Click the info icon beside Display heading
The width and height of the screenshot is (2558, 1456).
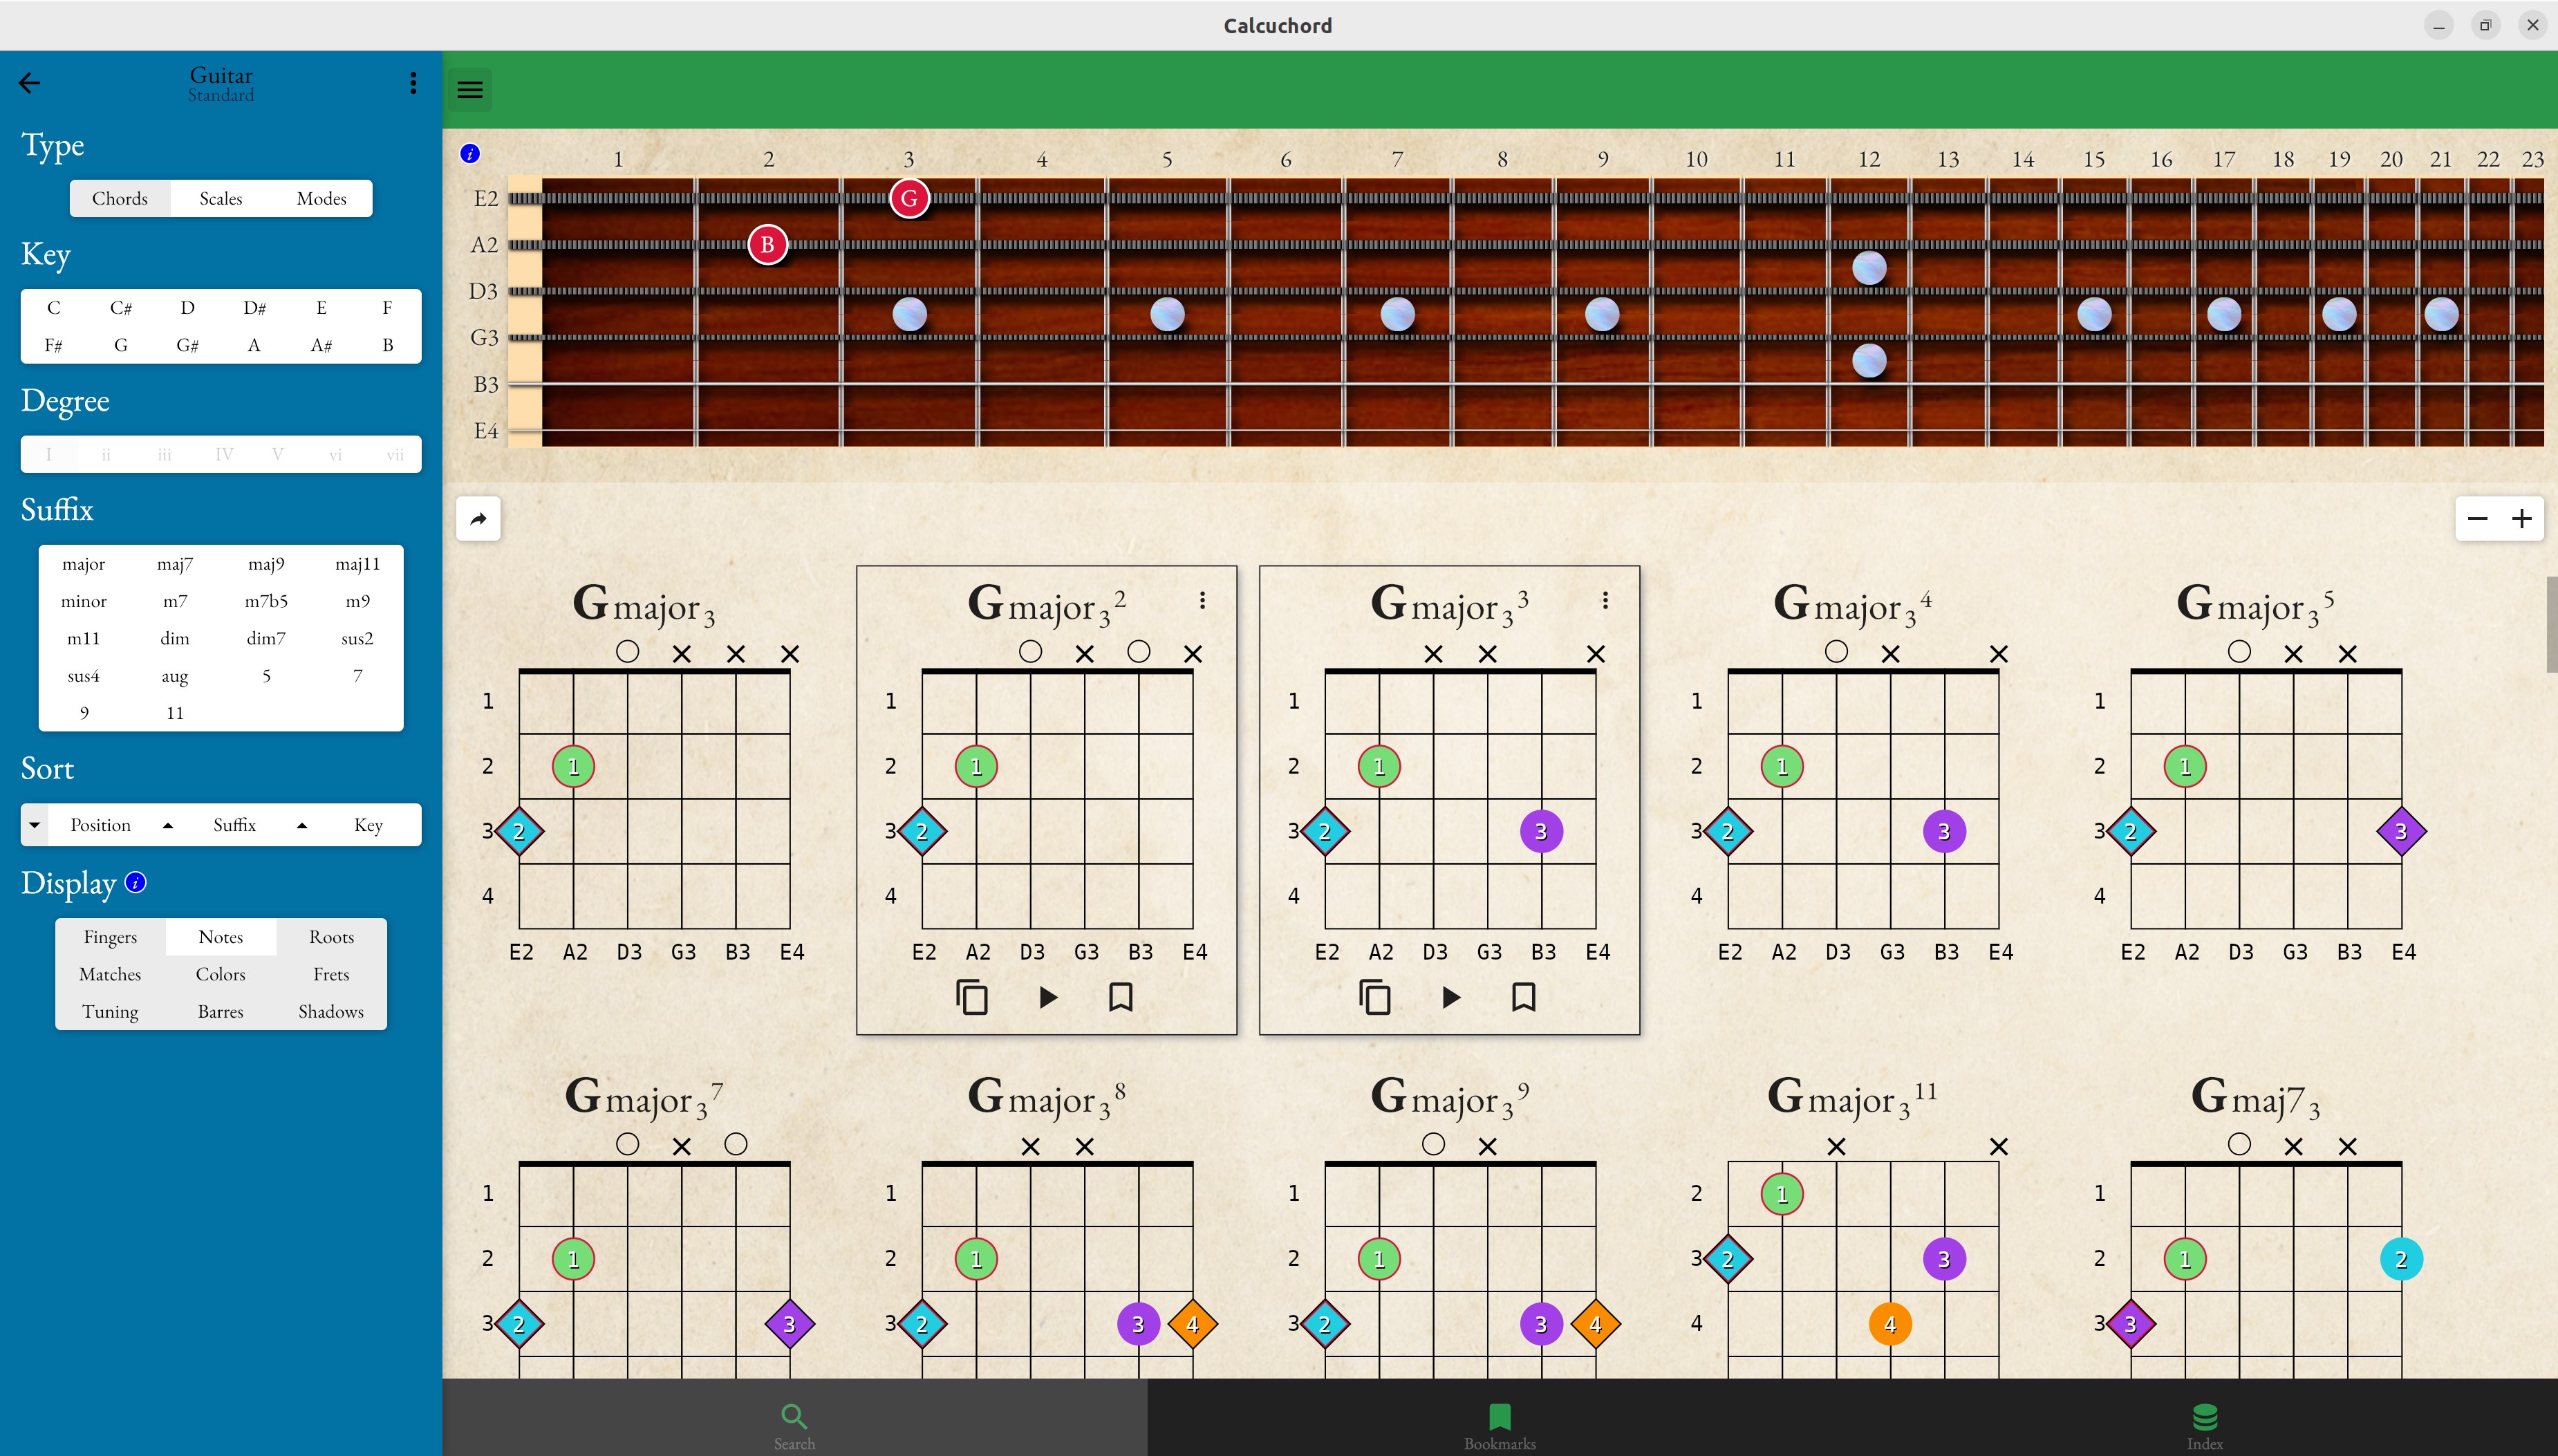(136, 883)
